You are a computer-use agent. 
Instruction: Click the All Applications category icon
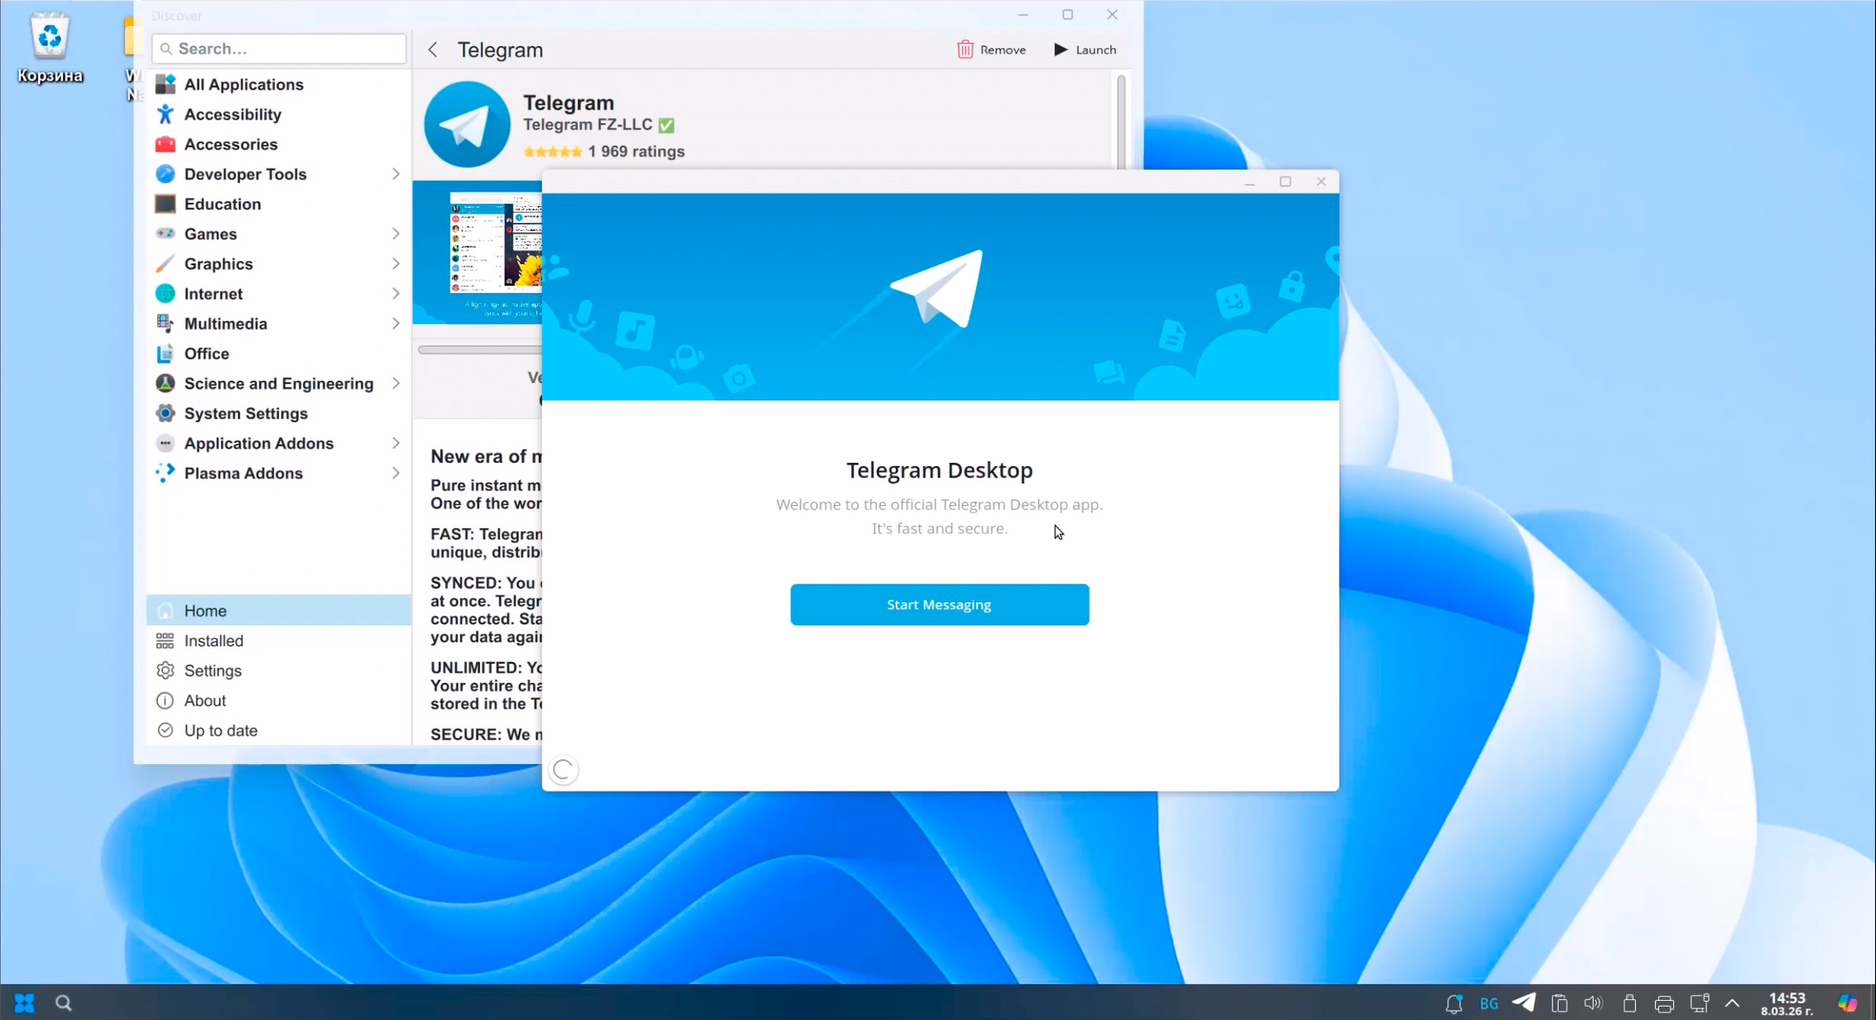[x=165, y=84]
